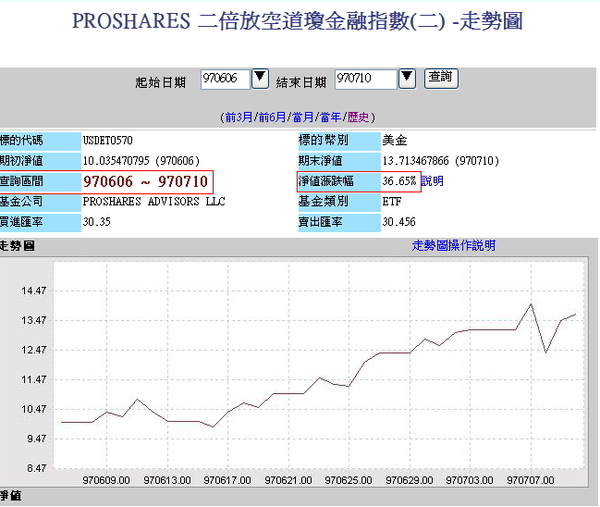Viewport: 600px width, 507px height.
Task: Click x-axis label 970707.00
Action: 530,480
